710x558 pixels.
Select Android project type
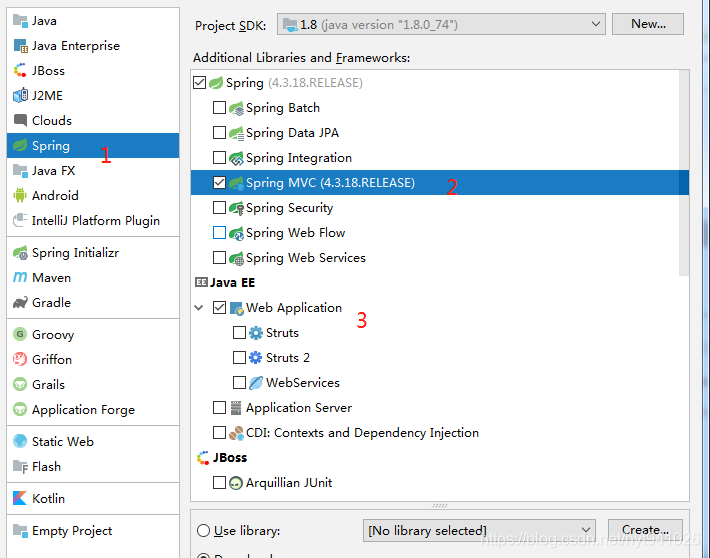coord(93,196)
